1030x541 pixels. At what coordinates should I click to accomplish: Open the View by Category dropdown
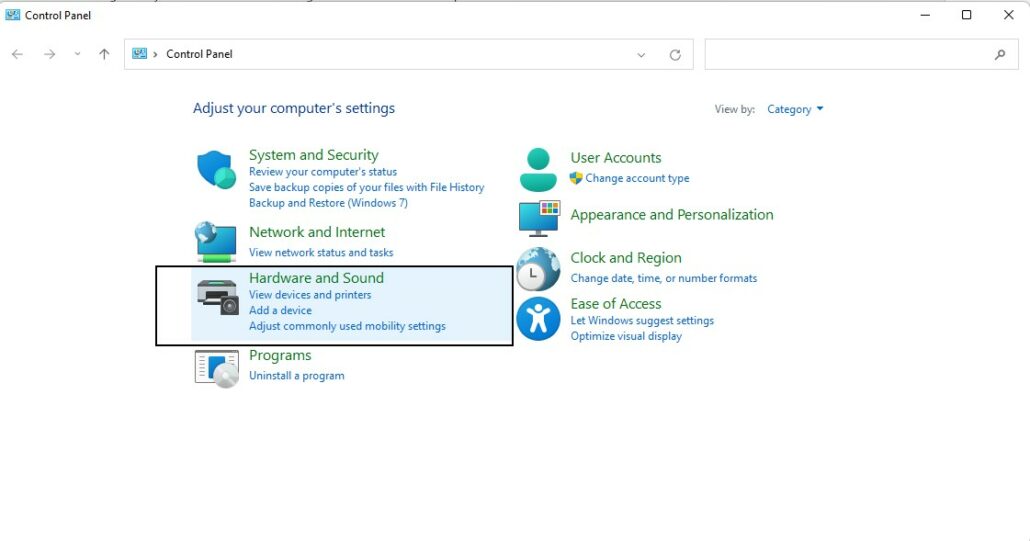coord(795,110)
